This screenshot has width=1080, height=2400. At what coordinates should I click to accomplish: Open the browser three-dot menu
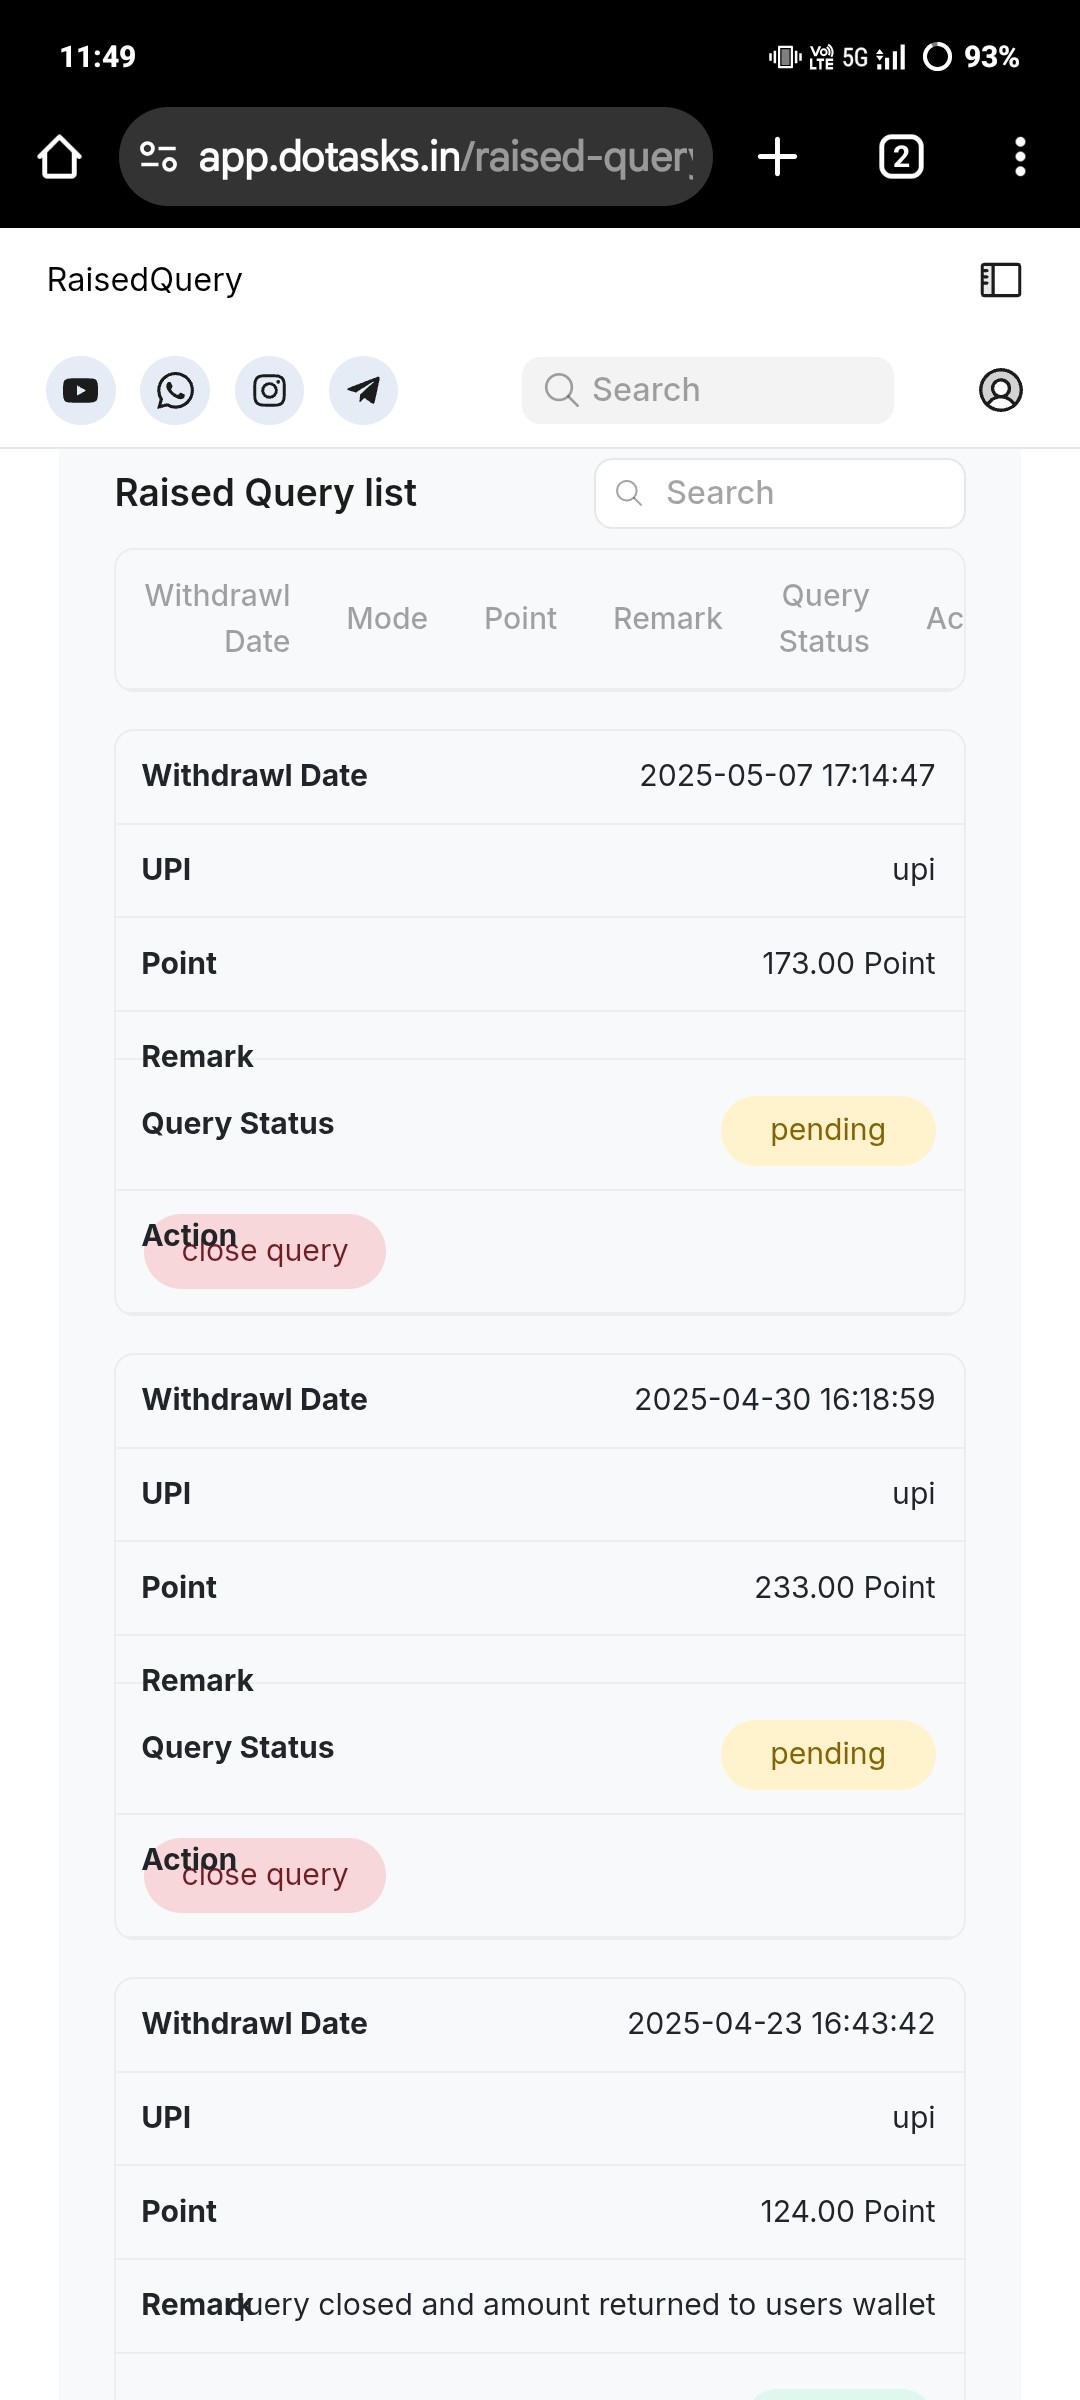point(1020,157)
